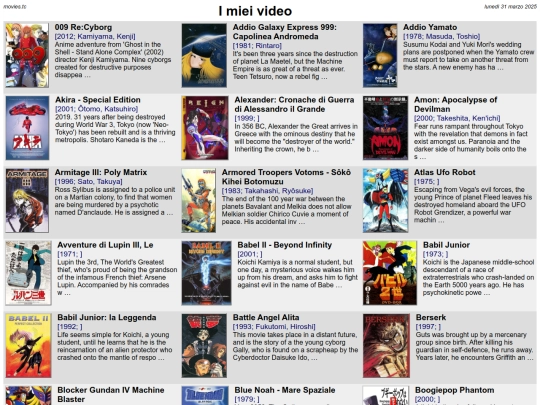Open the Blocker Gundan IV poster thumbnail
This screenshot has width=540, height=405.
(28, 396)
